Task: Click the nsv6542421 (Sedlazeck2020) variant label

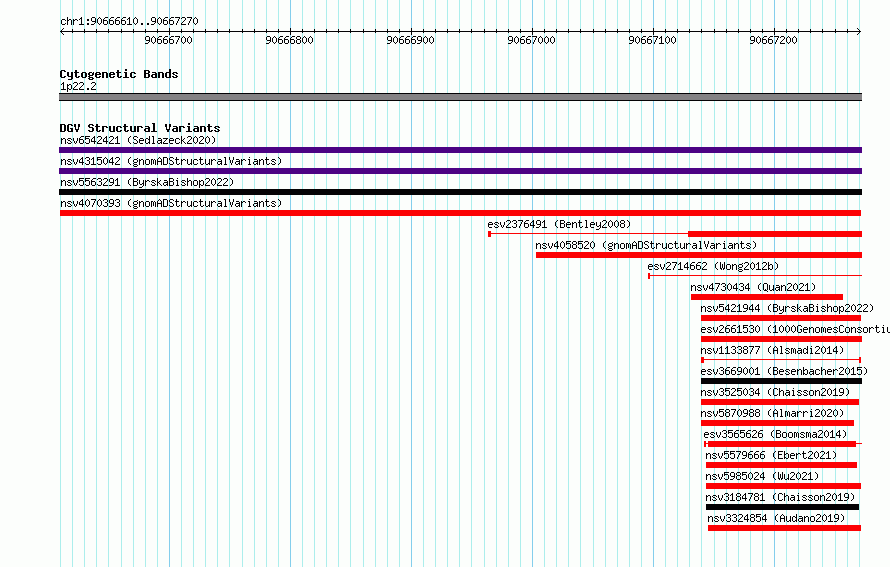Action: pyautogui.click(x=138, y=140)
